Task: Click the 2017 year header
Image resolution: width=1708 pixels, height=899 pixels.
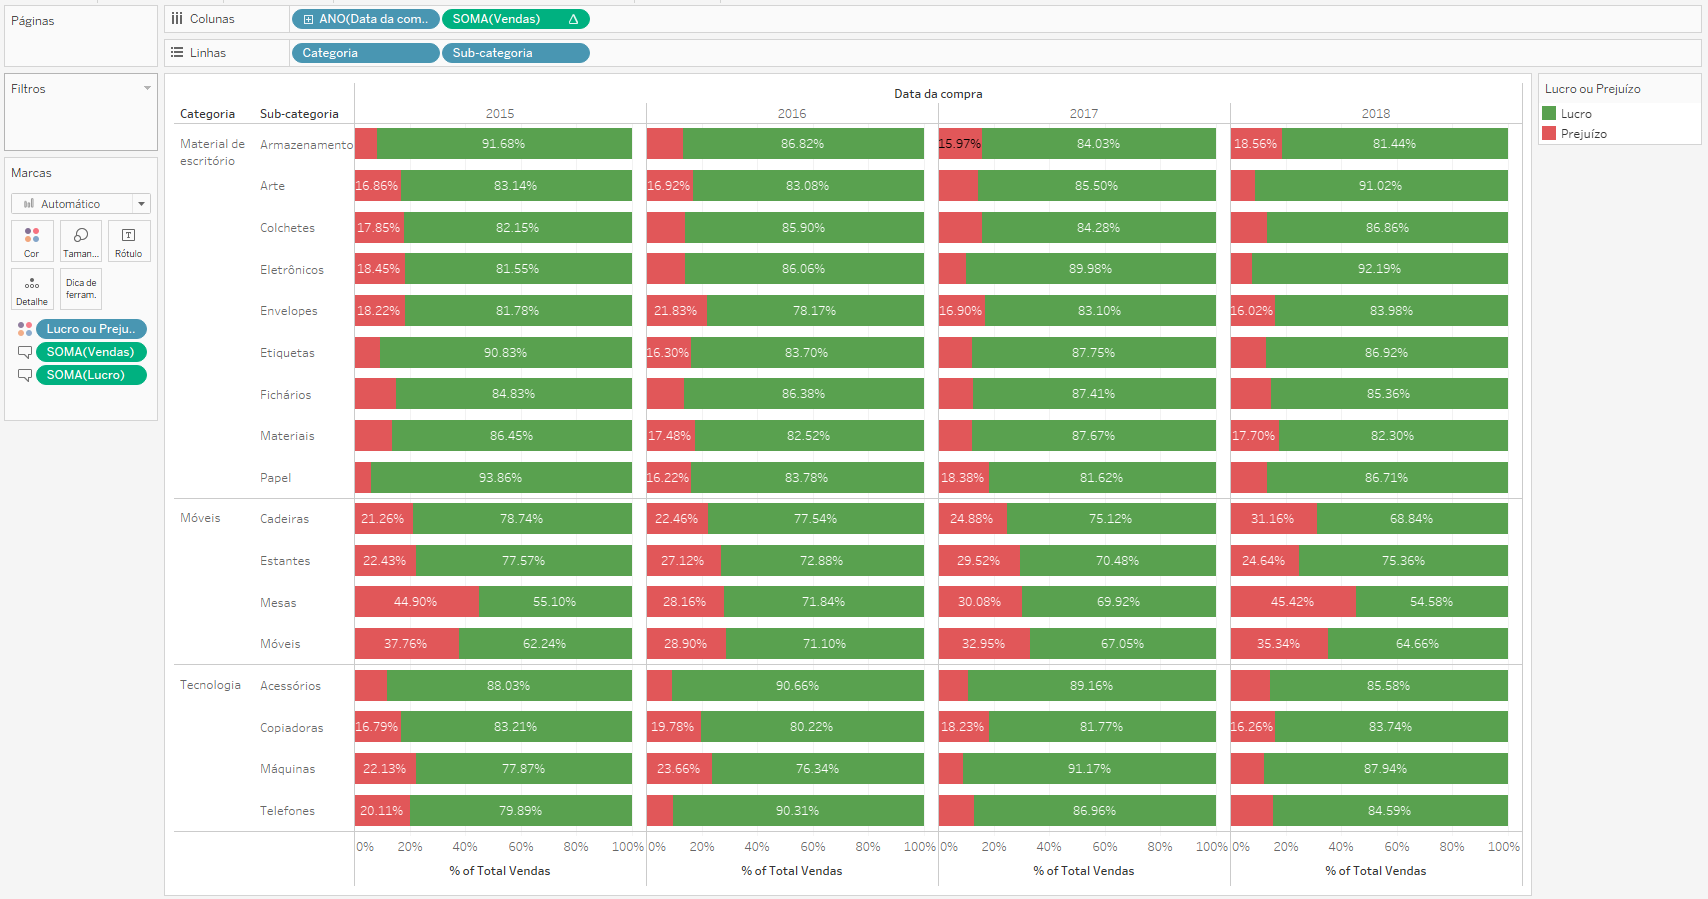Action: pyautogui.click(x=1084, y=114)
